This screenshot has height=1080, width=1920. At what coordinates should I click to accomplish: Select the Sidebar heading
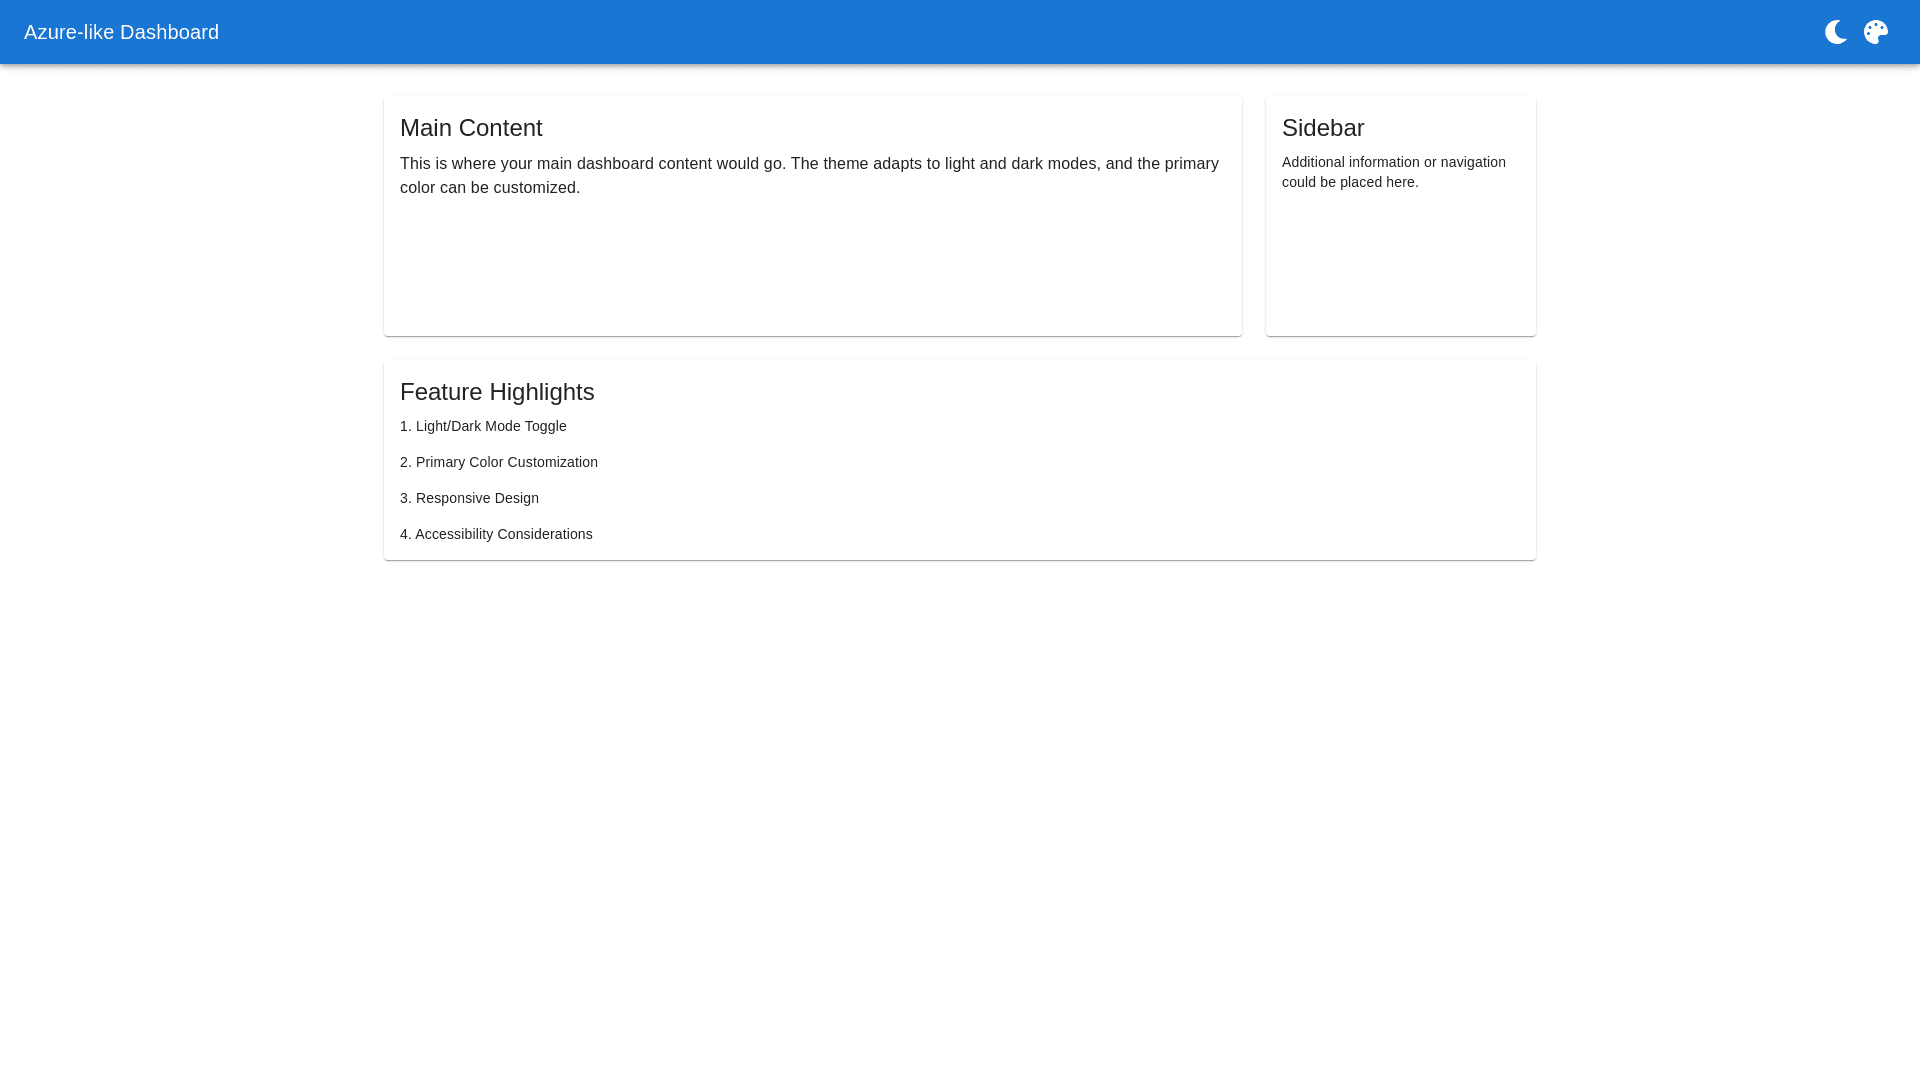pyautogui.click(x=1322, y=128)
